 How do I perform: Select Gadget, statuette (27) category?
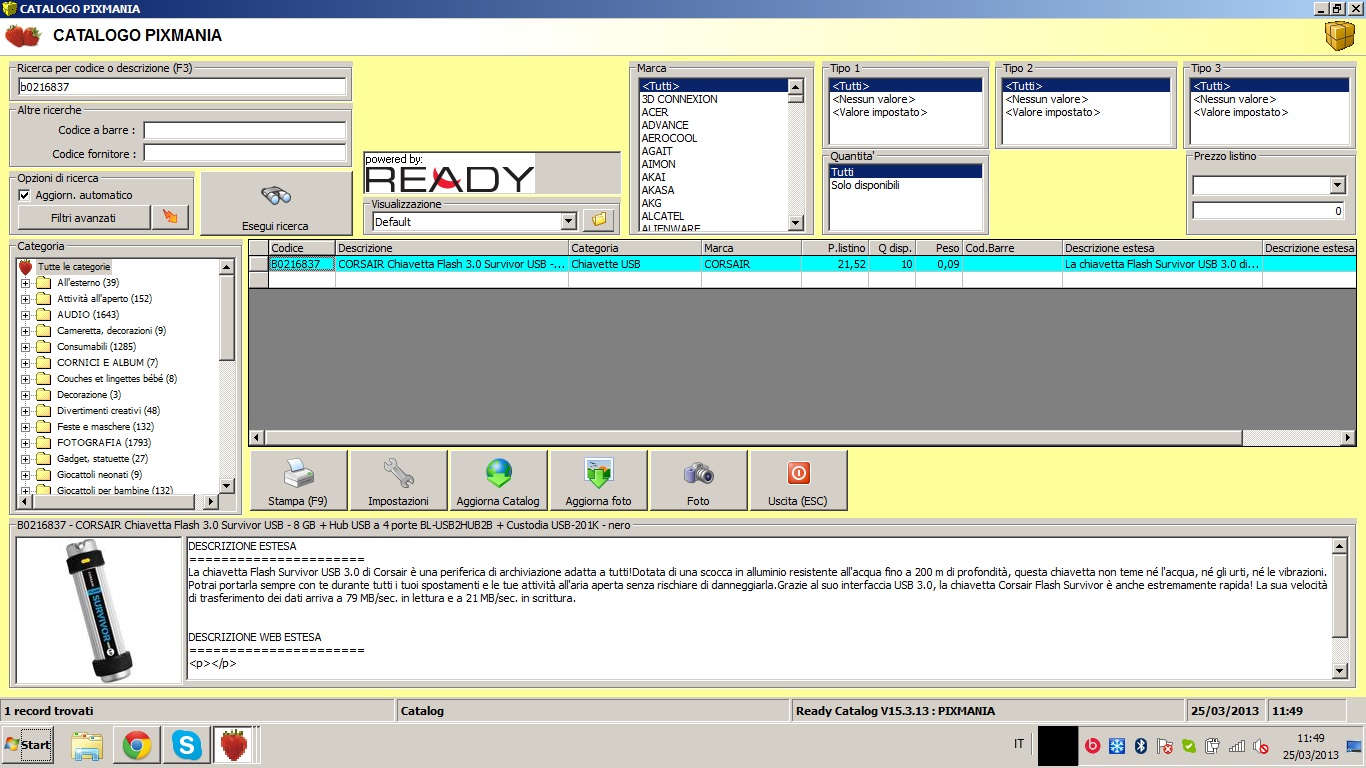point(102,458)
